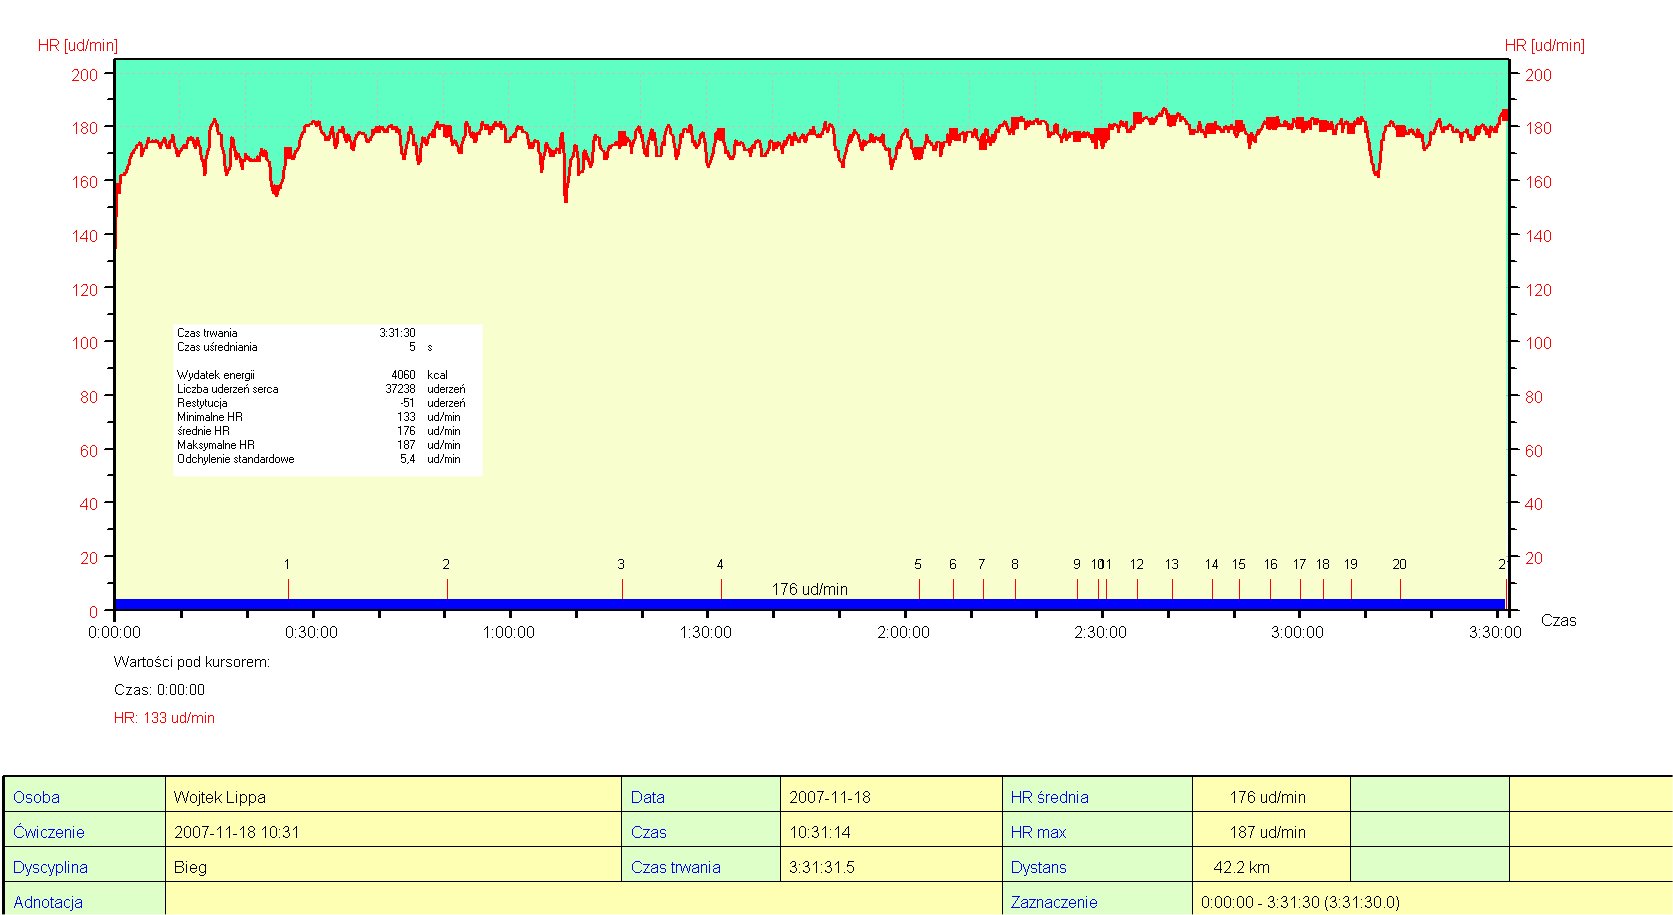Click the statistics summary box on the chart
This screenshot has width=1673, height=915.
(327, 398)
